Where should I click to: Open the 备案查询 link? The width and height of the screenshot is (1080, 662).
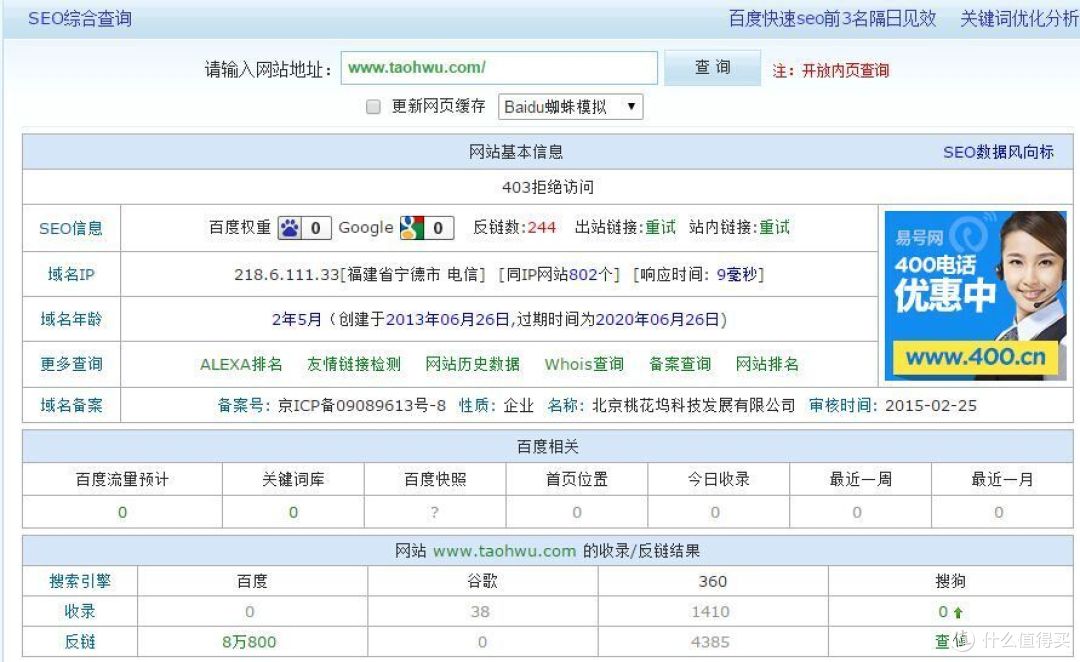click(x=680, y=364)
